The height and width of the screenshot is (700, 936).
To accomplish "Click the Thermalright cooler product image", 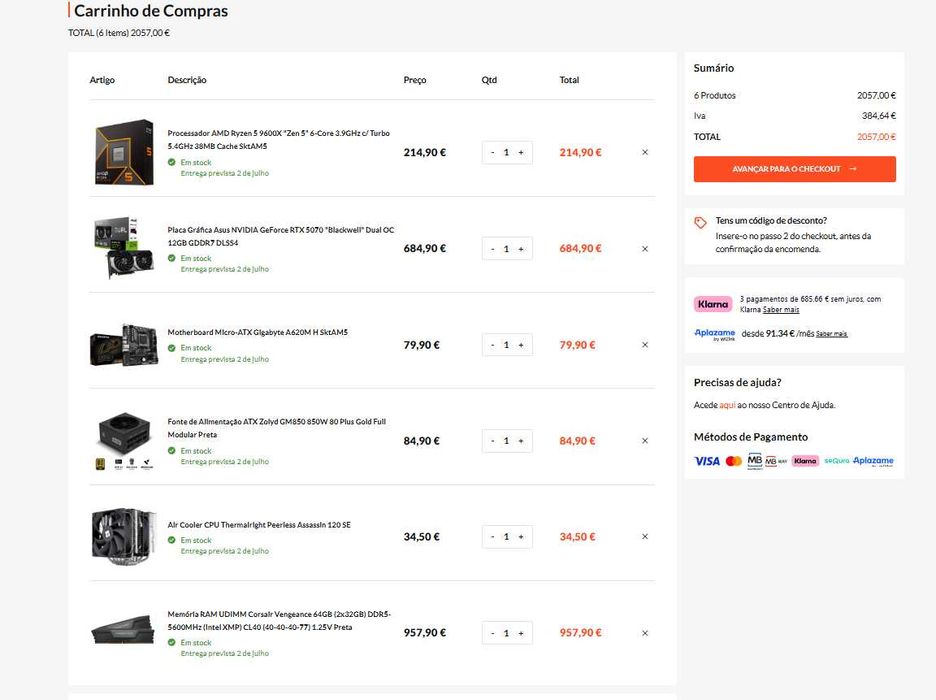I will tap(124, 535).
